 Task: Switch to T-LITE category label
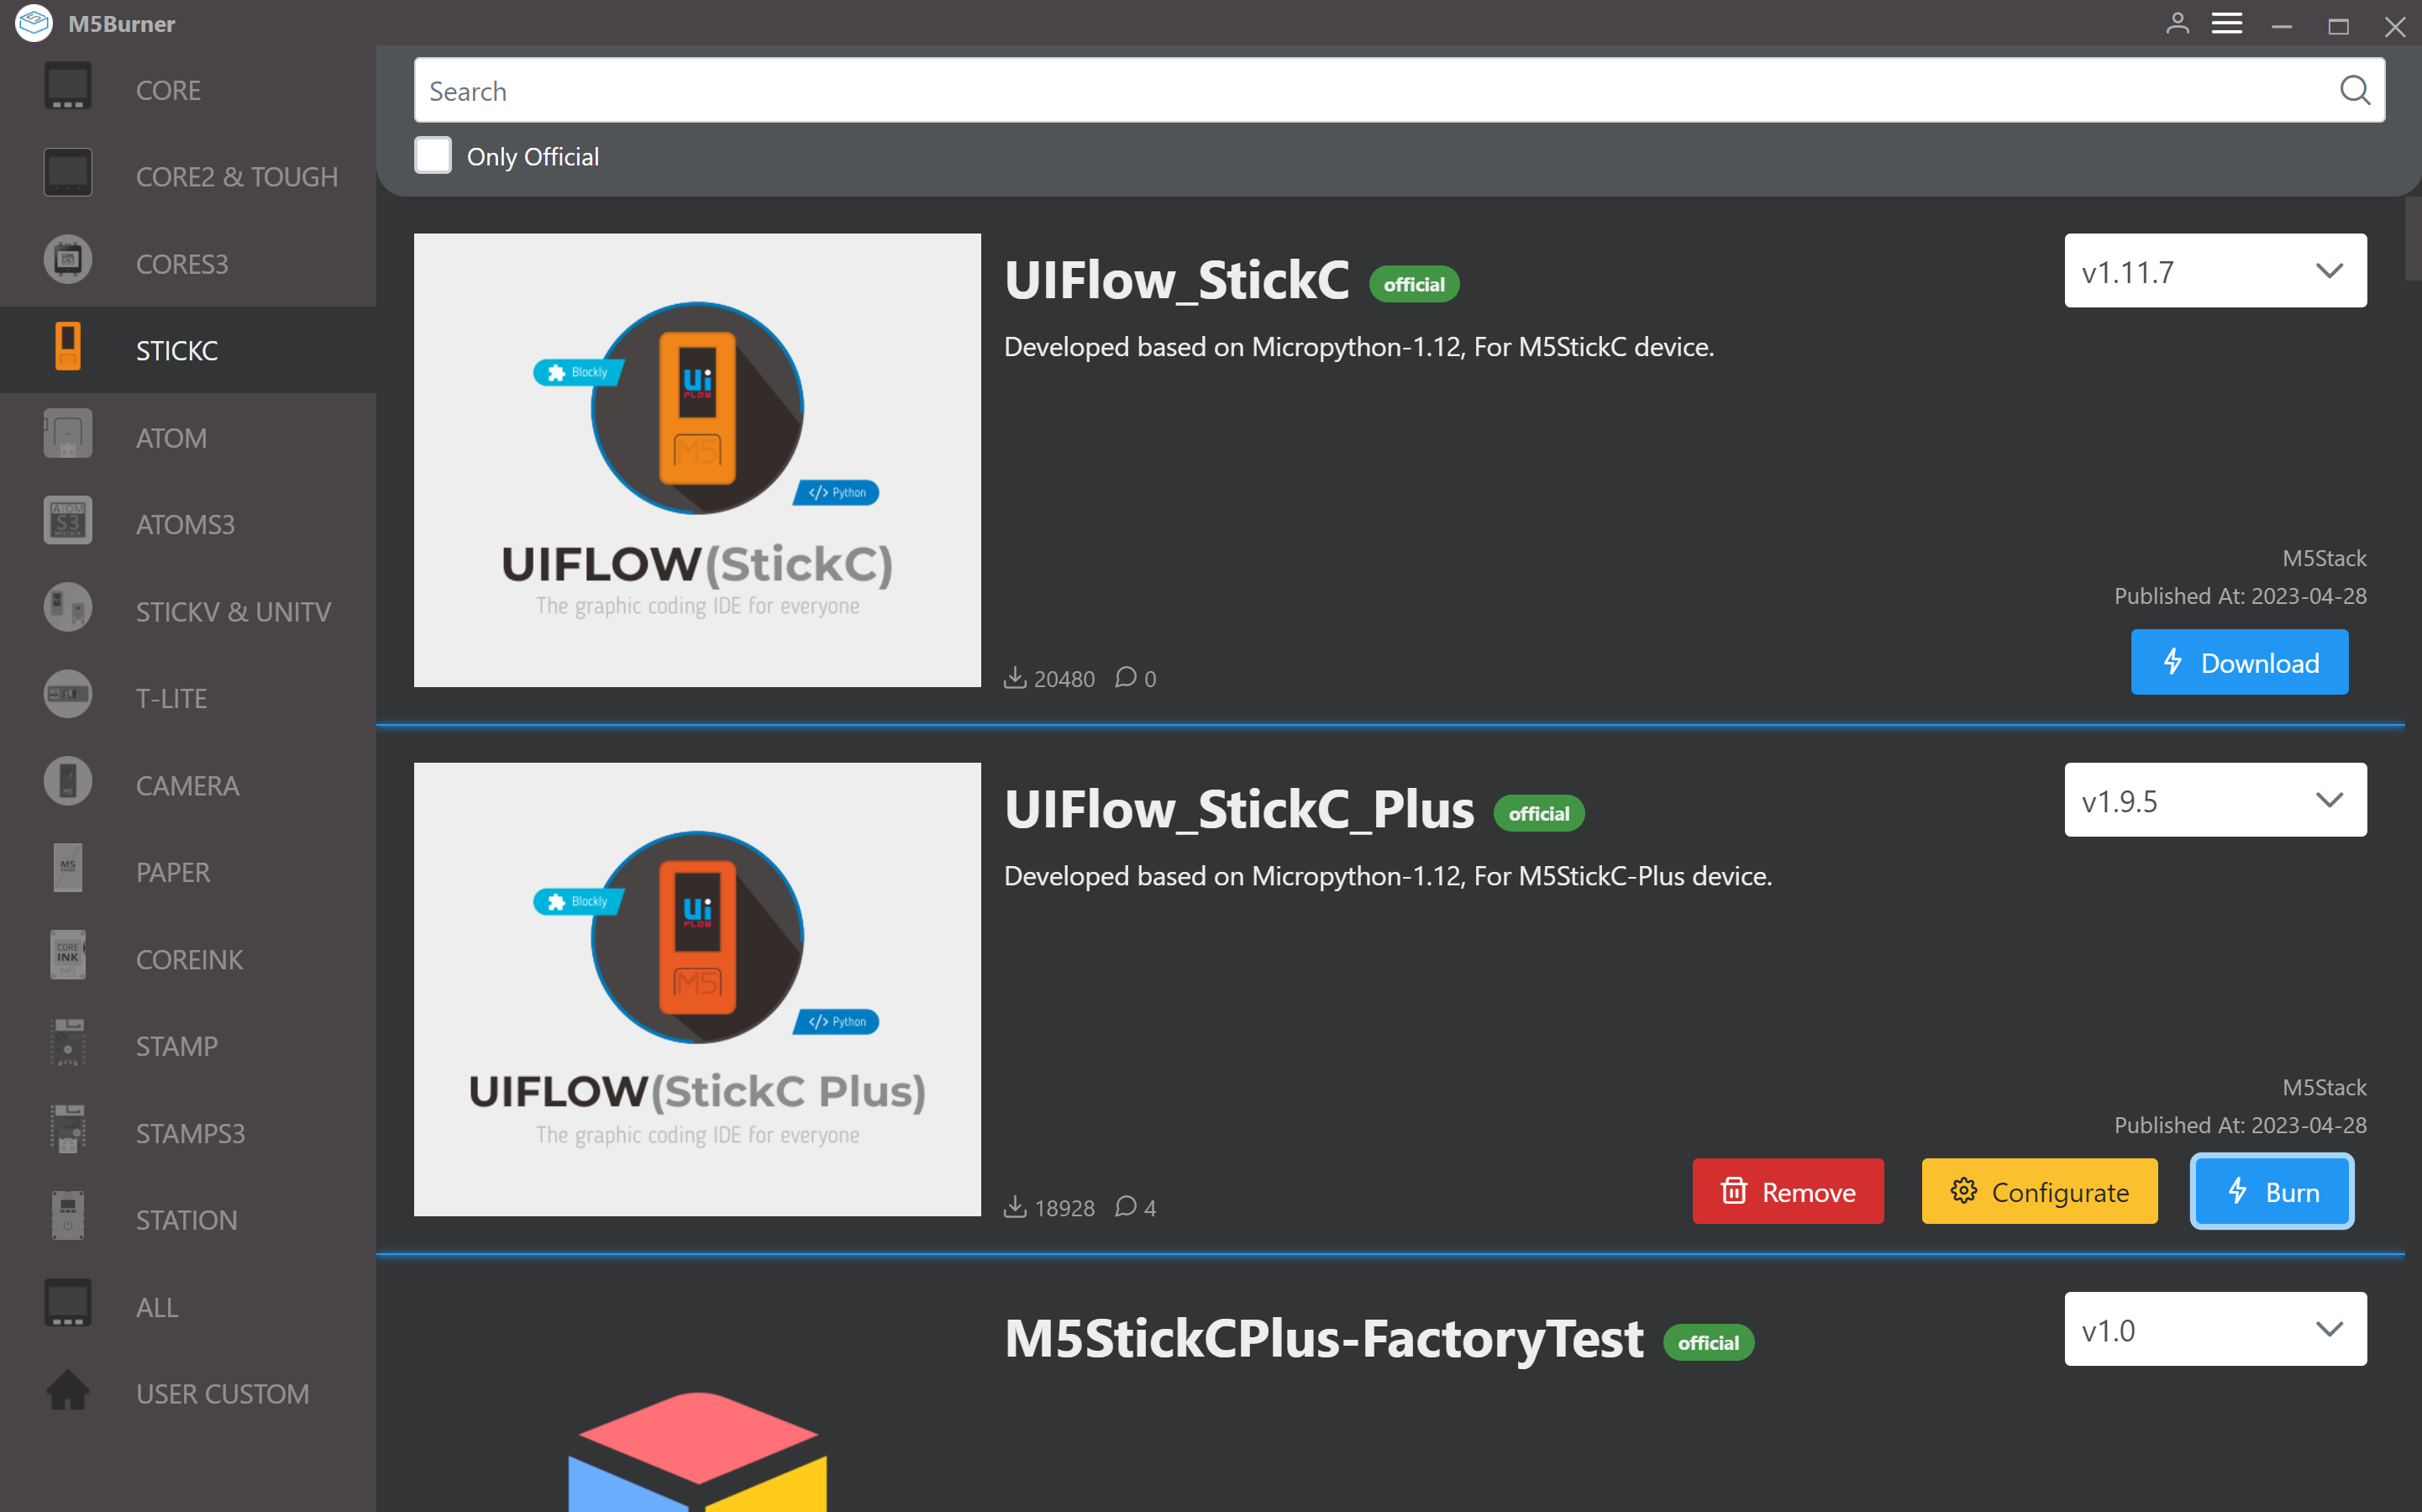pos(171,699)
